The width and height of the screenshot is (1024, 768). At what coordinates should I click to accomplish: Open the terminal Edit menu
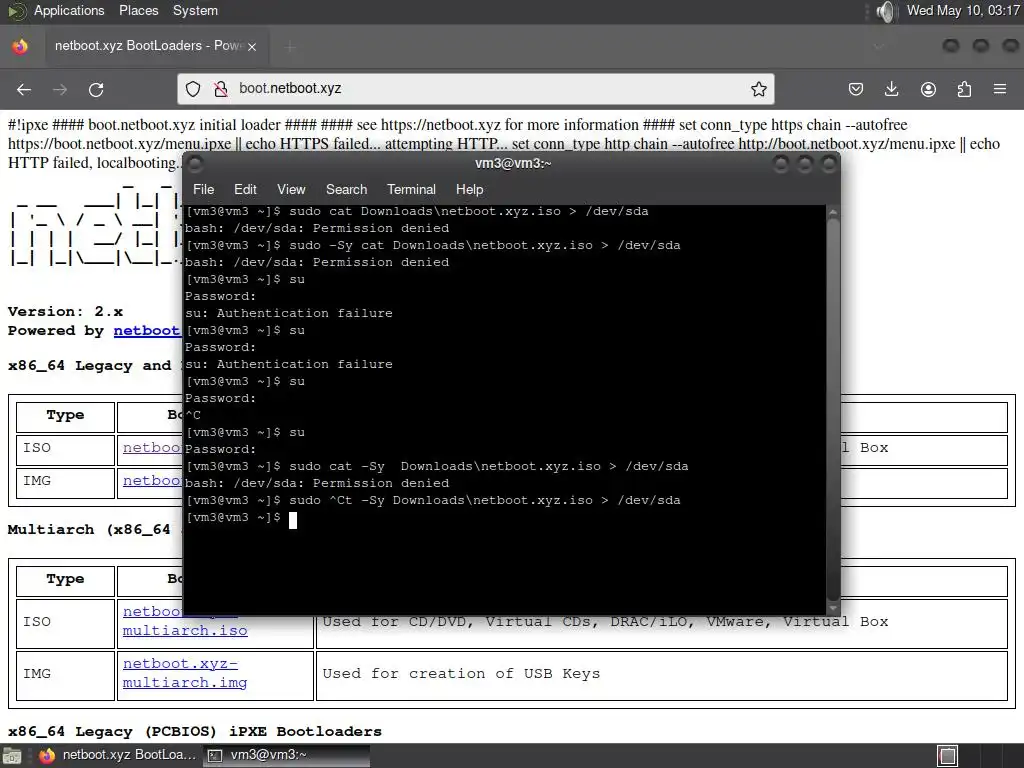click(245, 189)
